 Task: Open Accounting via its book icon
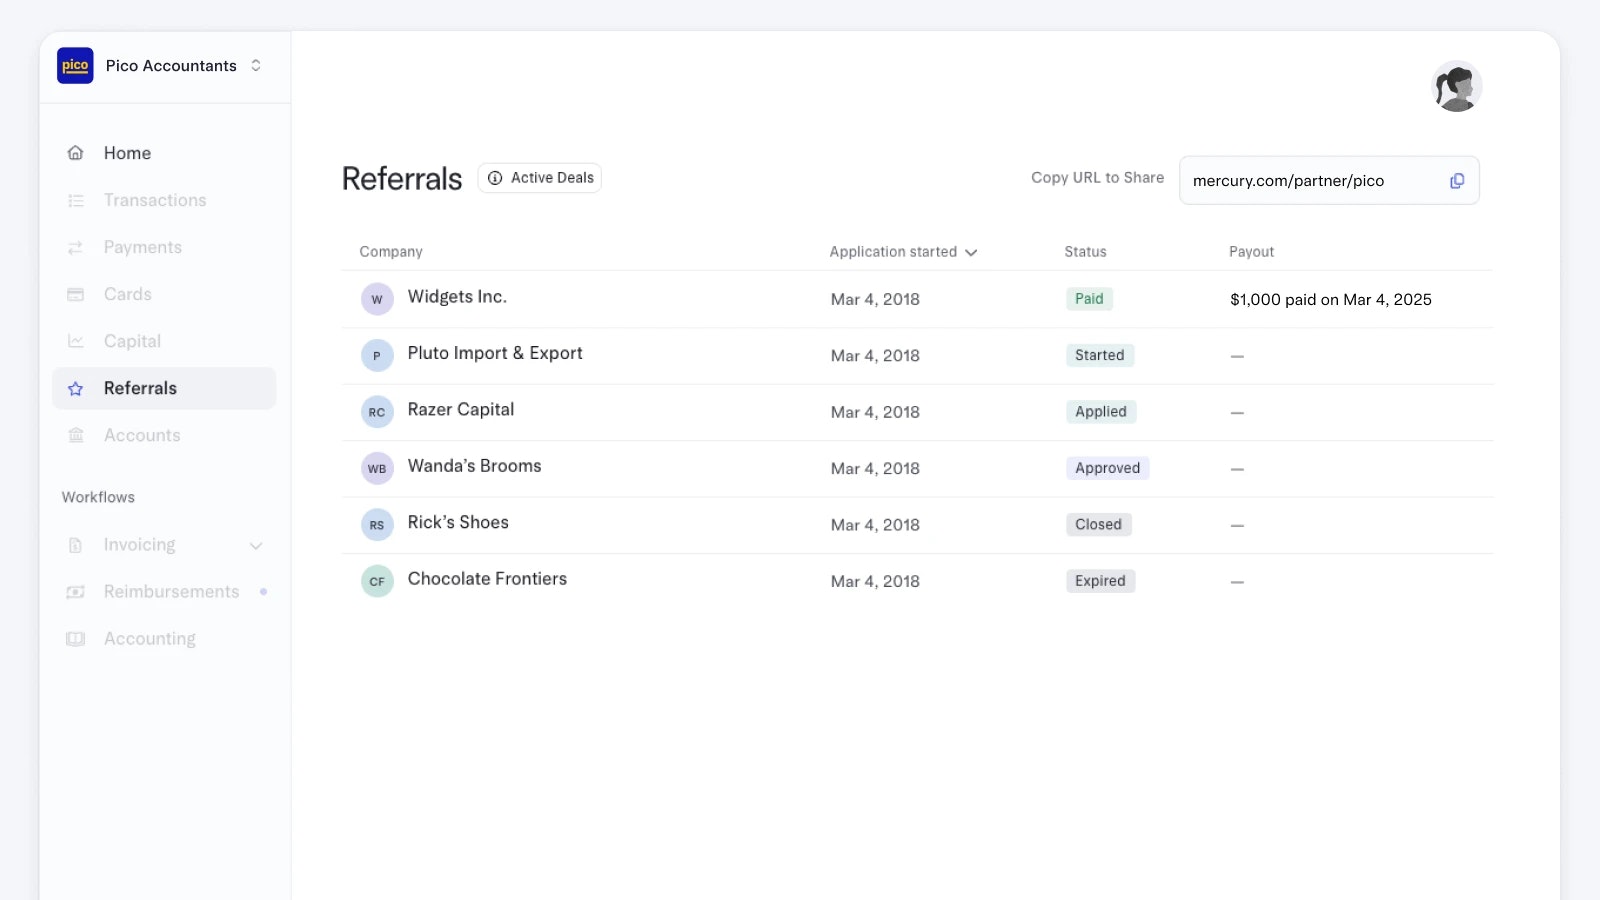[x=75, y=638]
